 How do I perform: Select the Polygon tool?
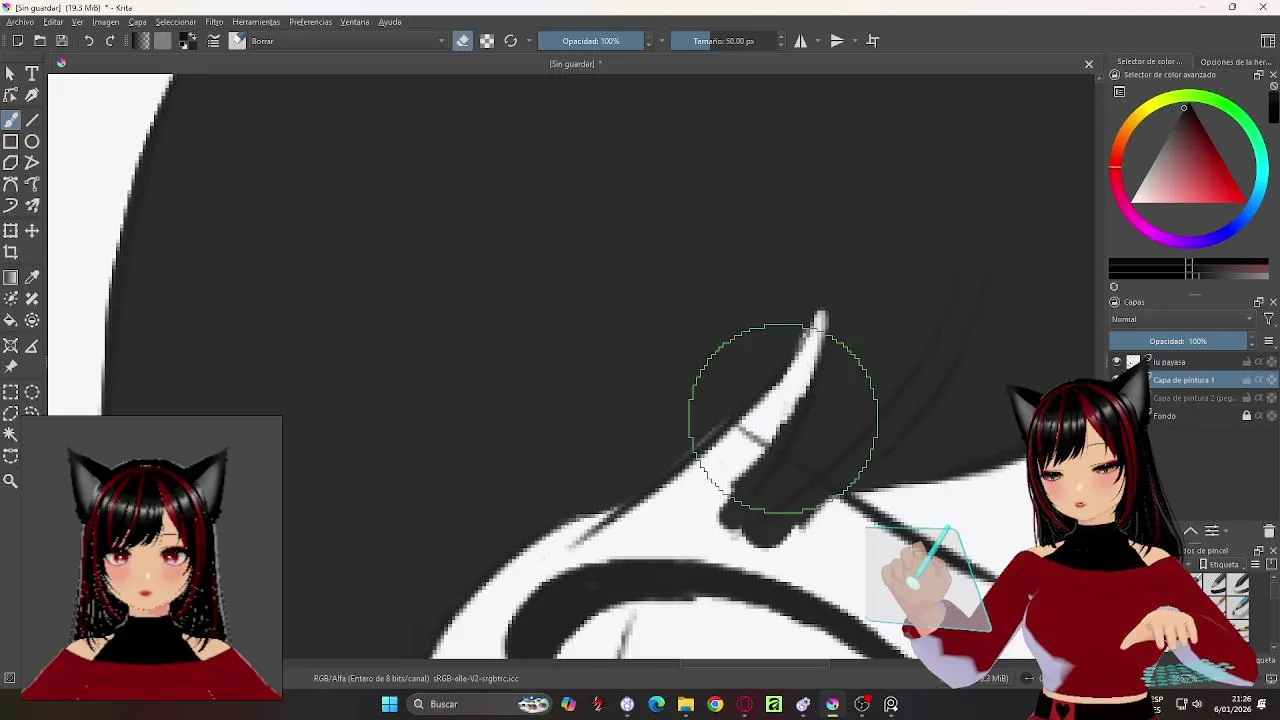[11, 163]
